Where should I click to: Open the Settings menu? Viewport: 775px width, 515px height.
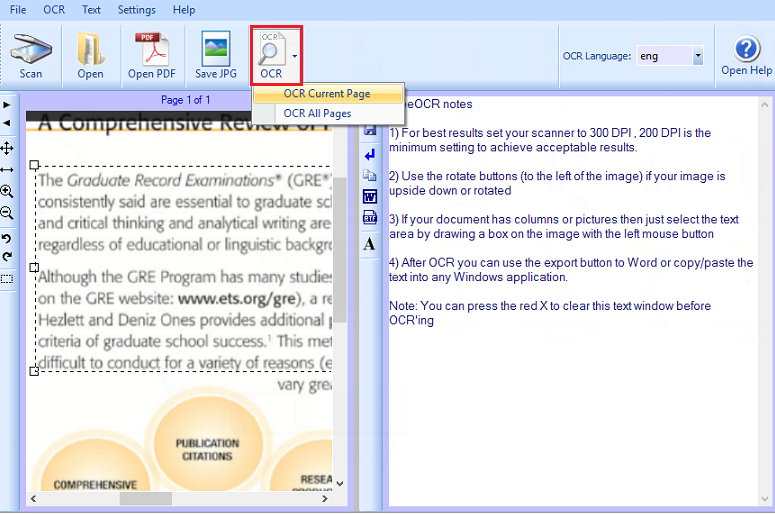pos(136,9)
